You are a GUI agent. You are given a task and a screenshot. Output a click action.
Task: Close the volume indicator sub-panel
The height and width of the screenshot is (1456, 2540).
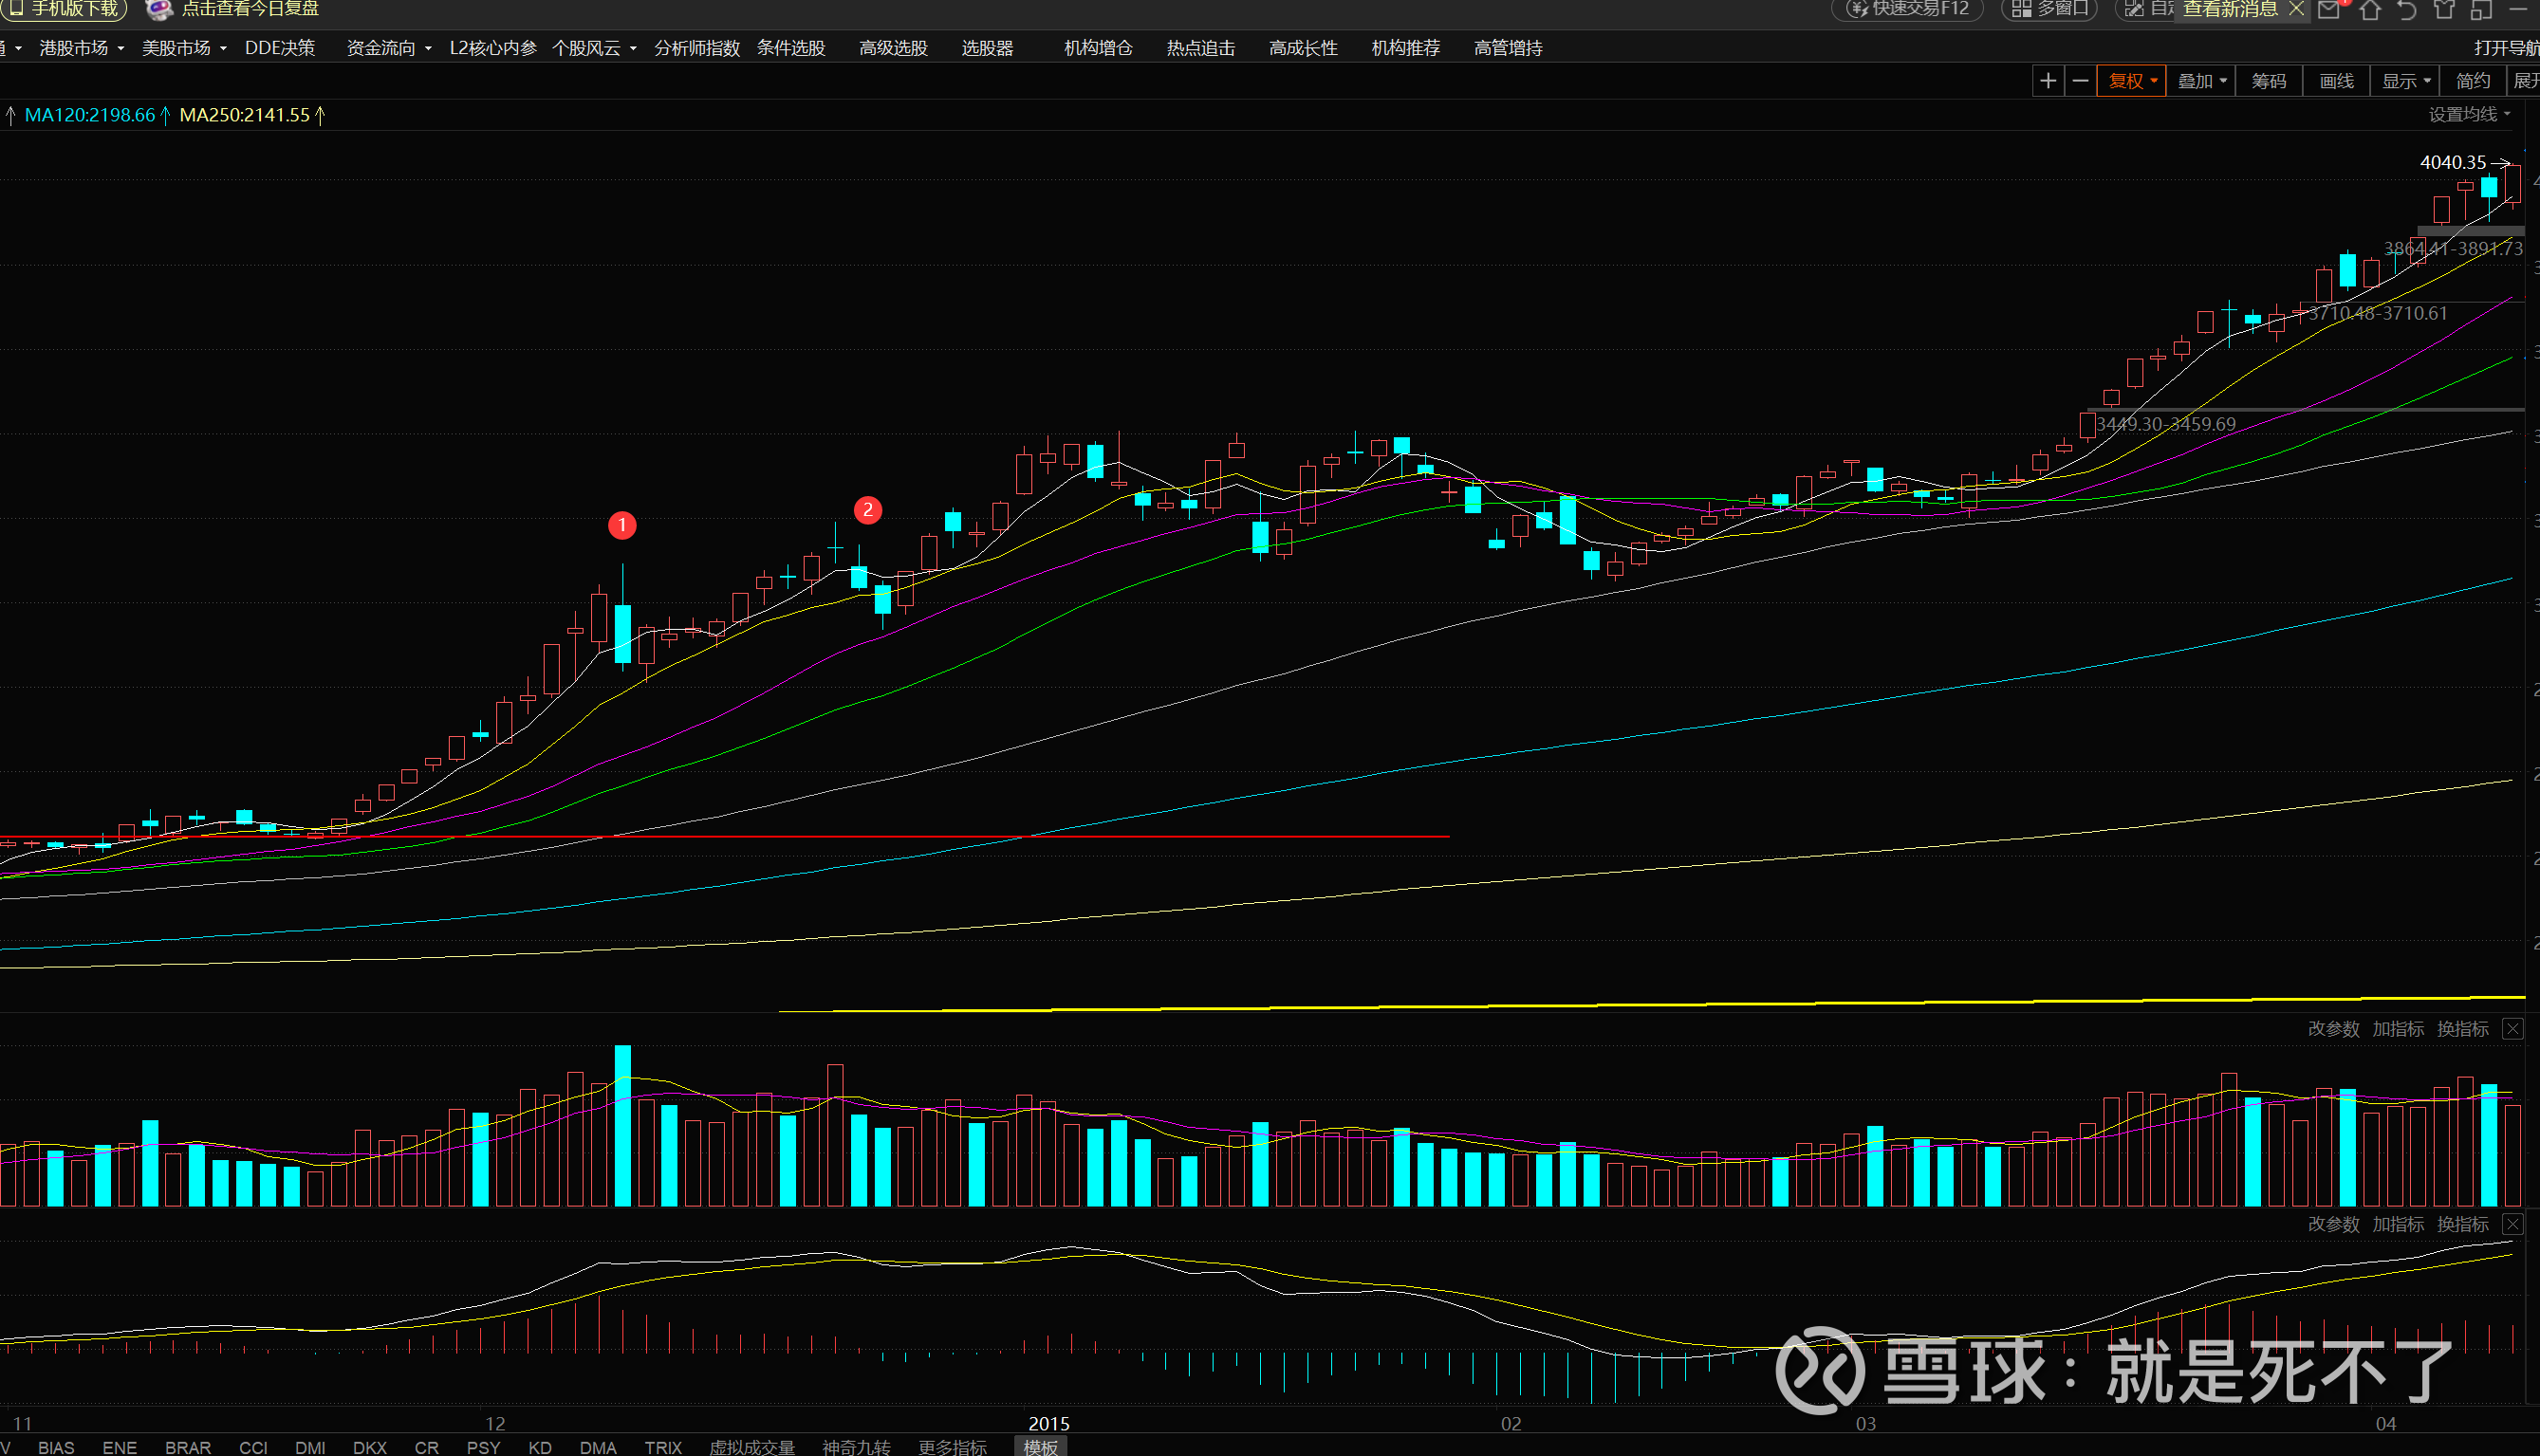pyautogui.click(x=2512, y=1029)
